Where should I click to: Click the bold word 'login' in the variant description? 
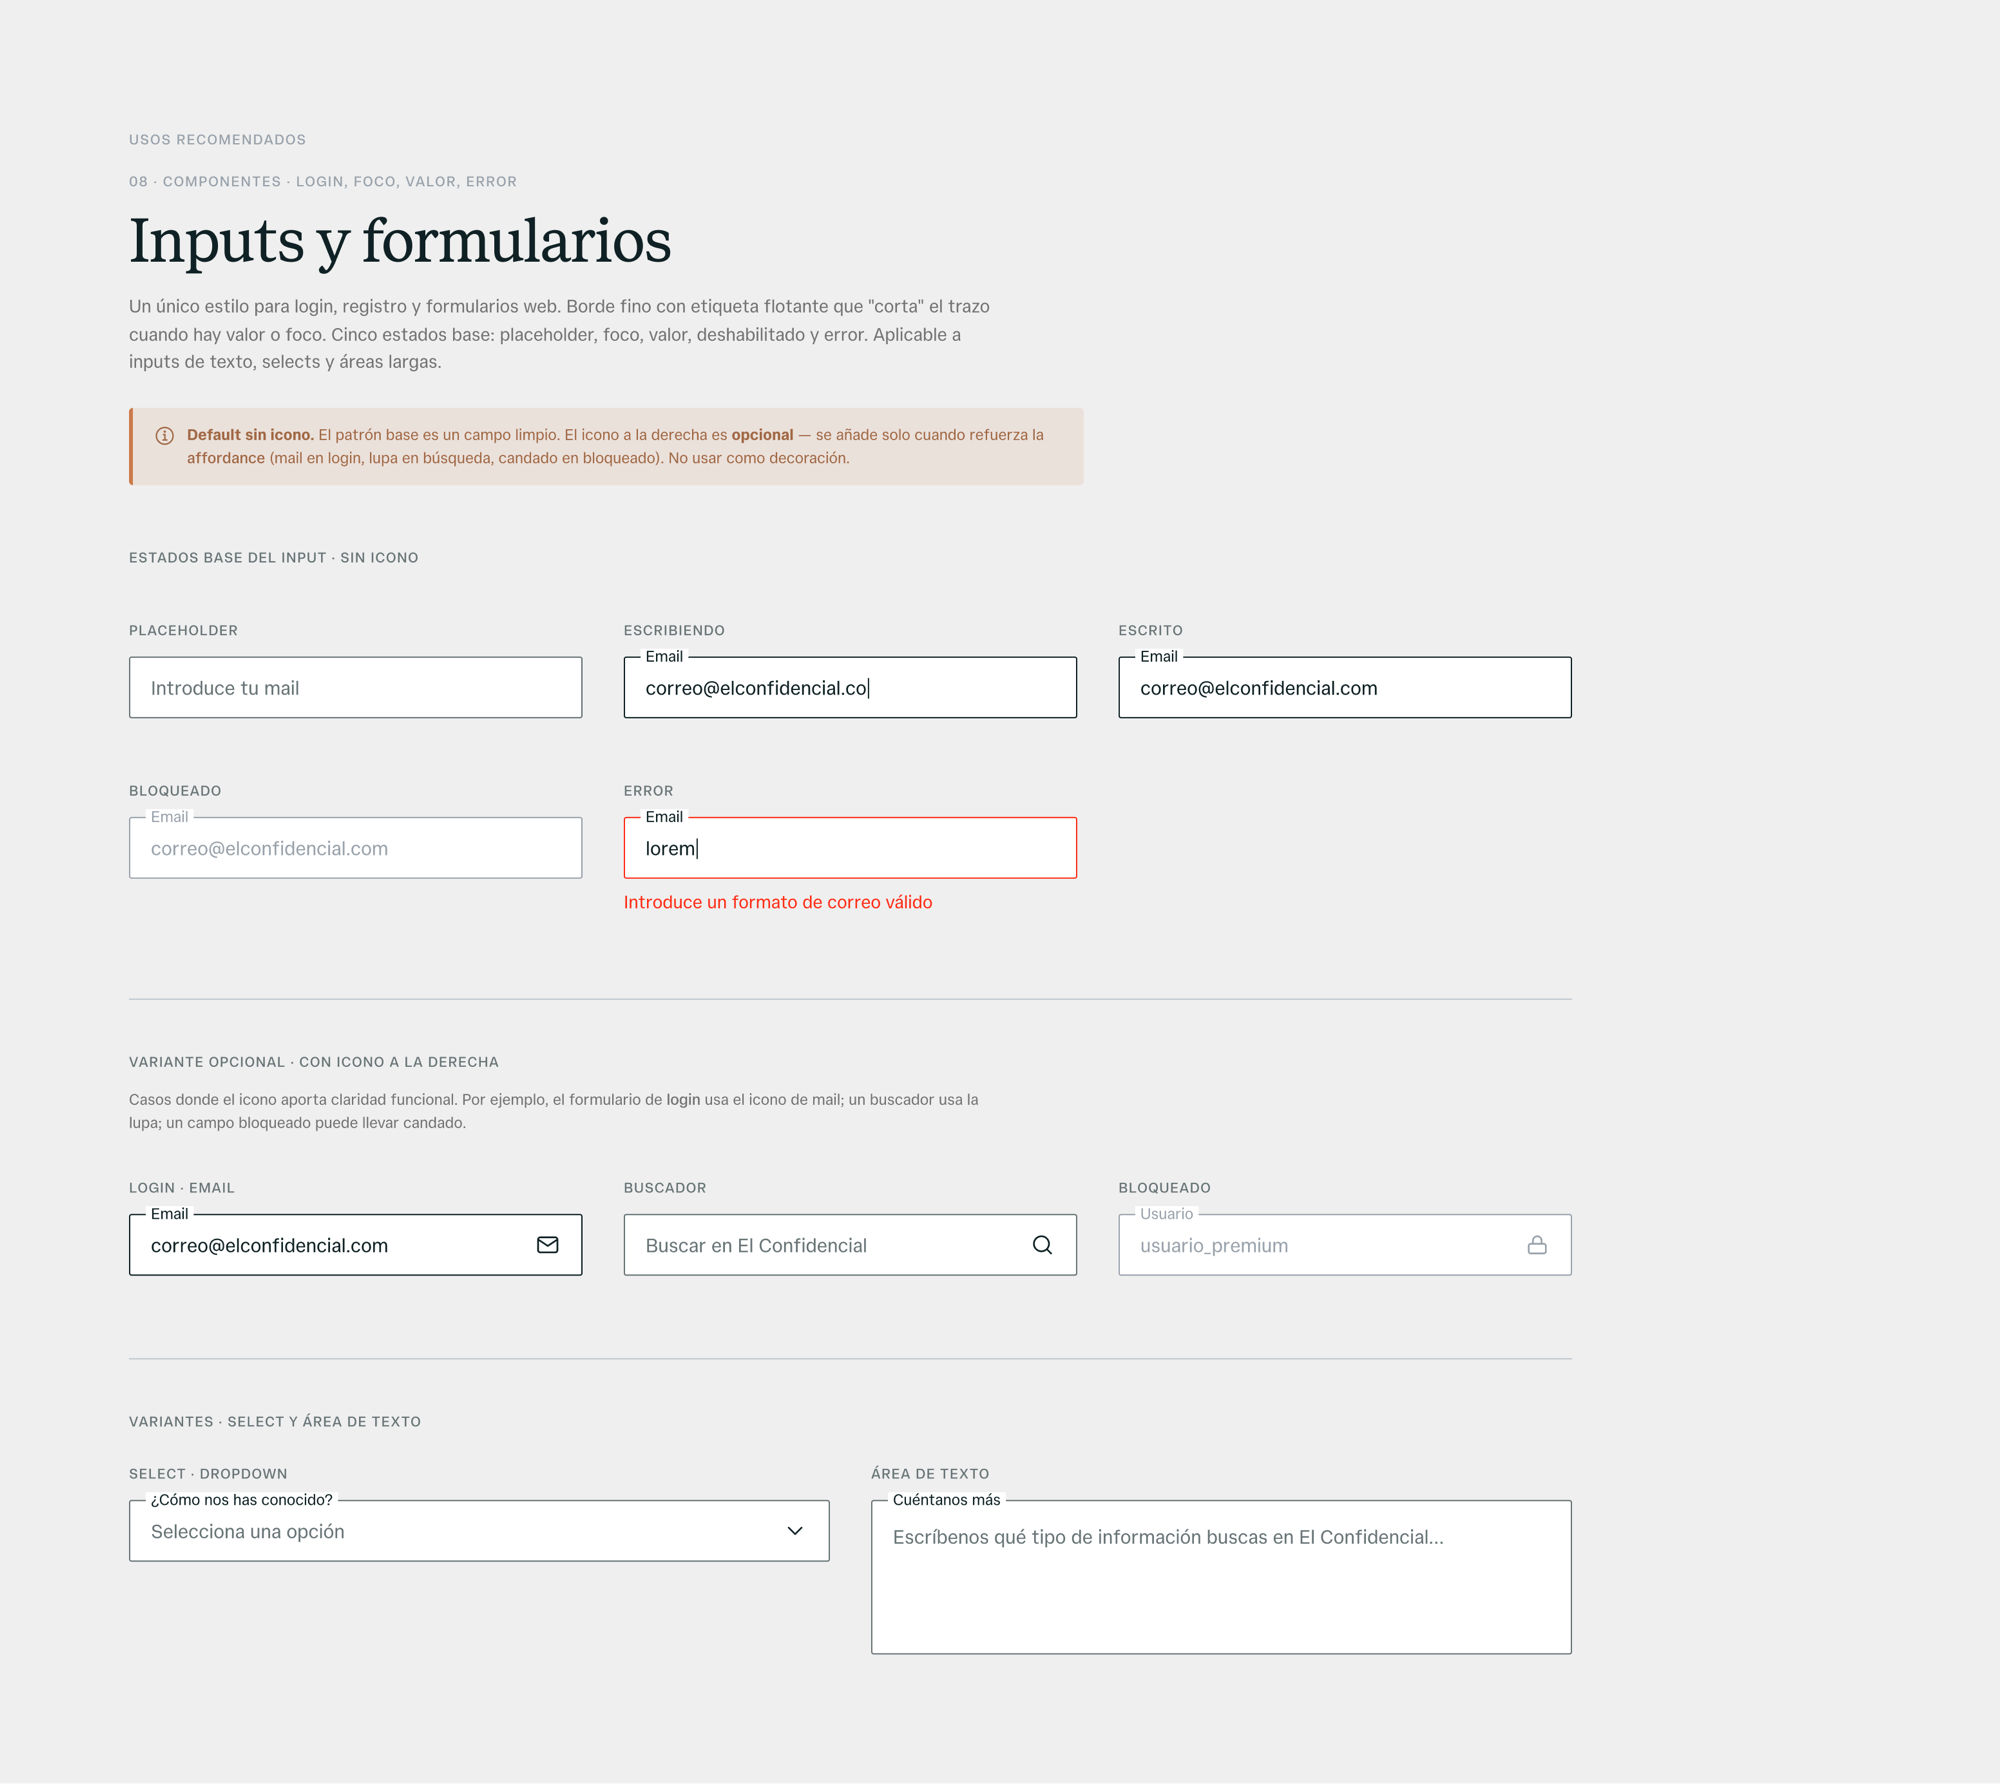[x=683, y=1100]
